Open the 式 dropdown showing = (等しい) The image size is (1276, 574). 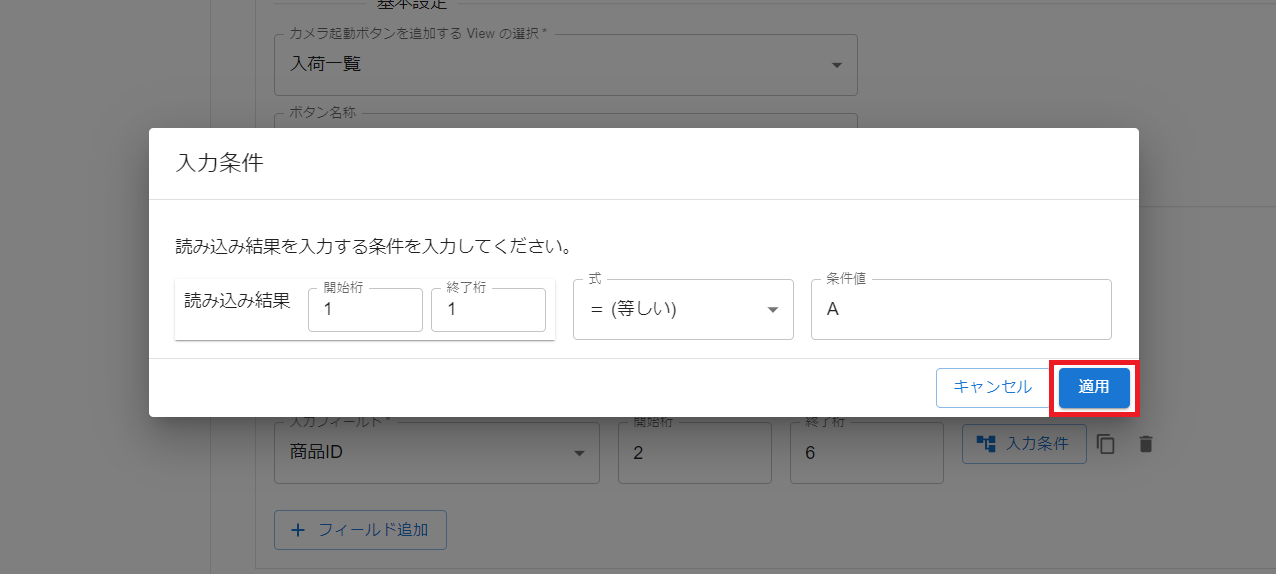[683, 309]
